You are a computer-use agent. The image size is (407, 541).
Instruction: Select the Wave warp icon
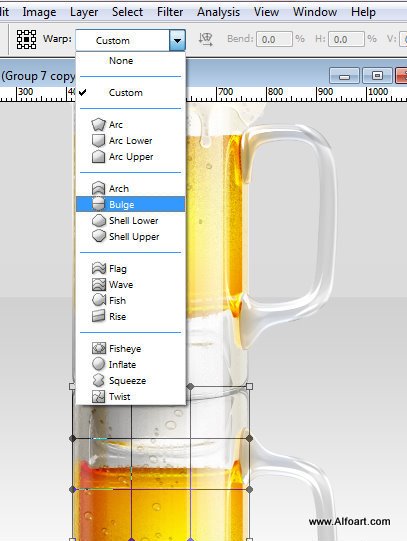[x=99, y=284]
